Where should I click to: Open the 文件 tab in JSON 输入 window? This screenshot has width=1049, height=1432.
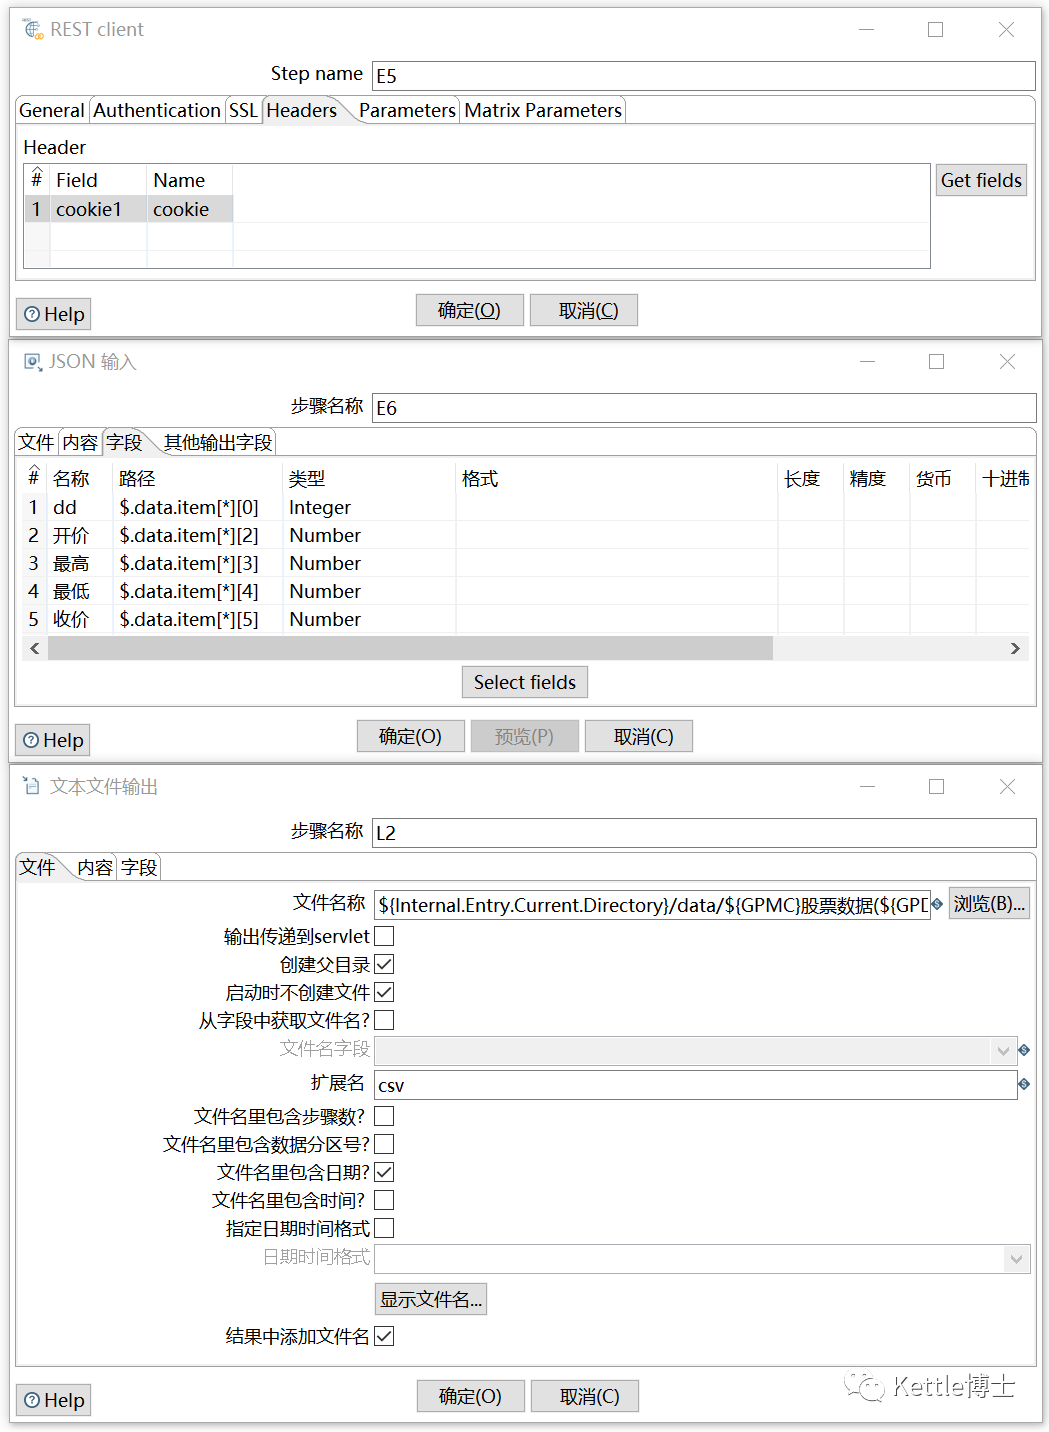[x=36, y=442]
